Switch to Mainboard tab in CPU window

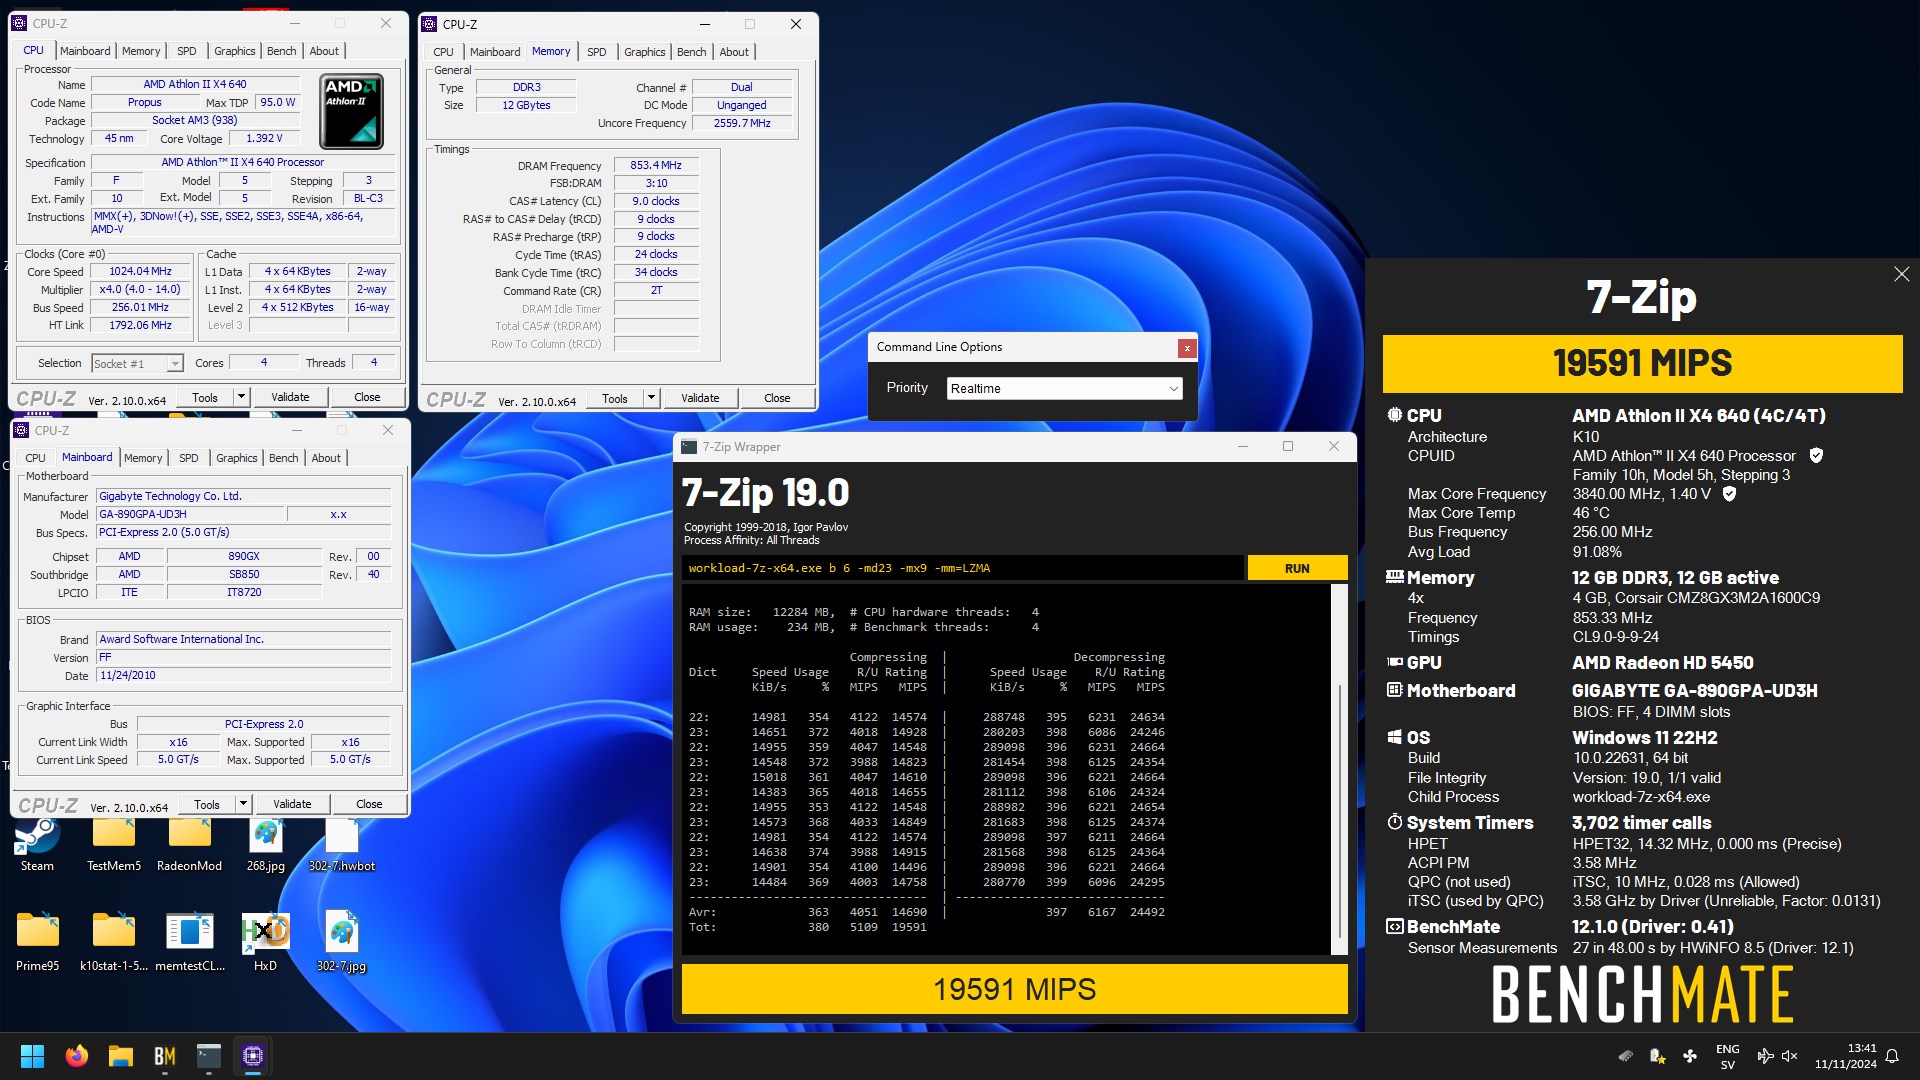[x=85, y=51]
